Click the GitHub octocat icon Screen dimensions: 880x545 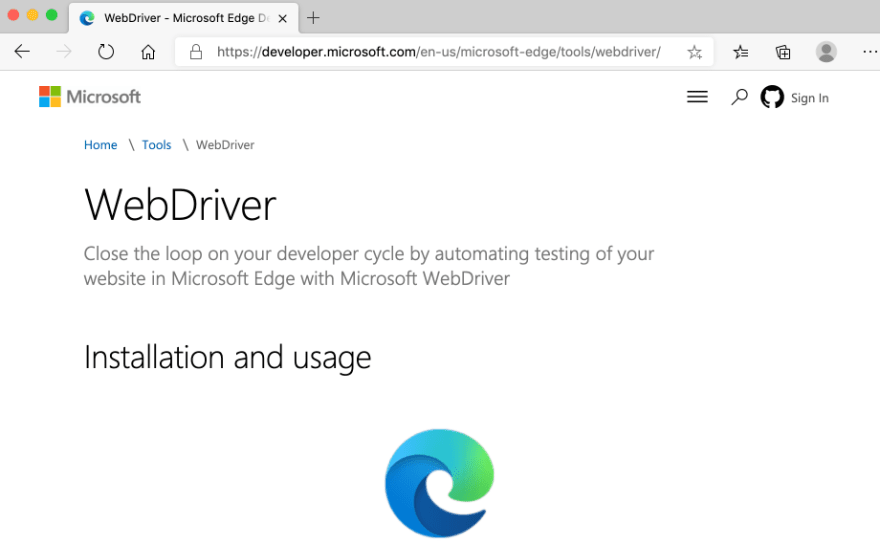click(x=772, y=97)
